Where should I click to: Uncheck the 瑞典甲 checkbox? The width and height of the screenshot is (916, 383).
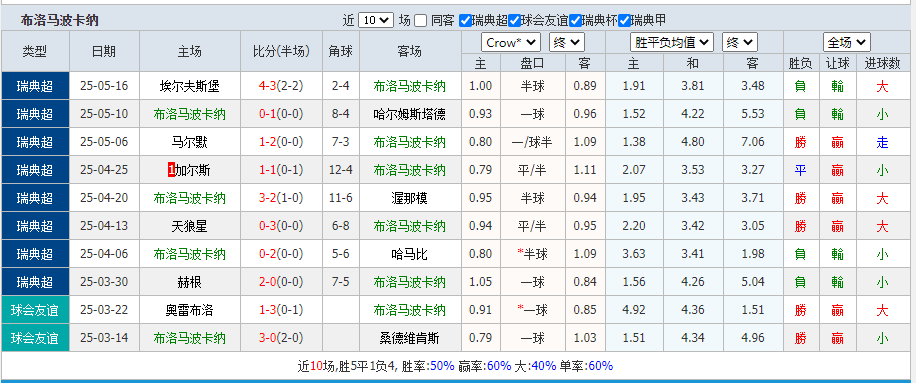[x=624, y=21]
